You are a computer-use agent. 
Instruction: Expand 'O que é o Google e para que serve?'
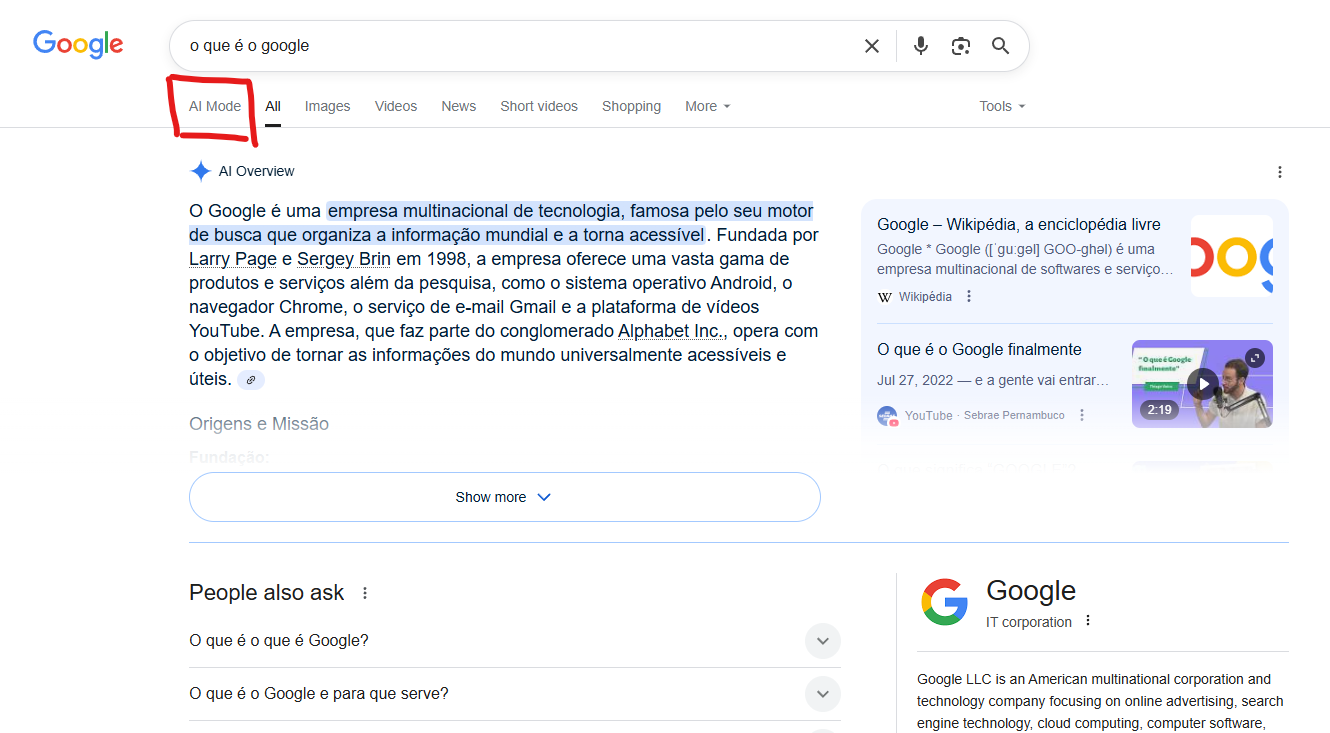(822, 694)
